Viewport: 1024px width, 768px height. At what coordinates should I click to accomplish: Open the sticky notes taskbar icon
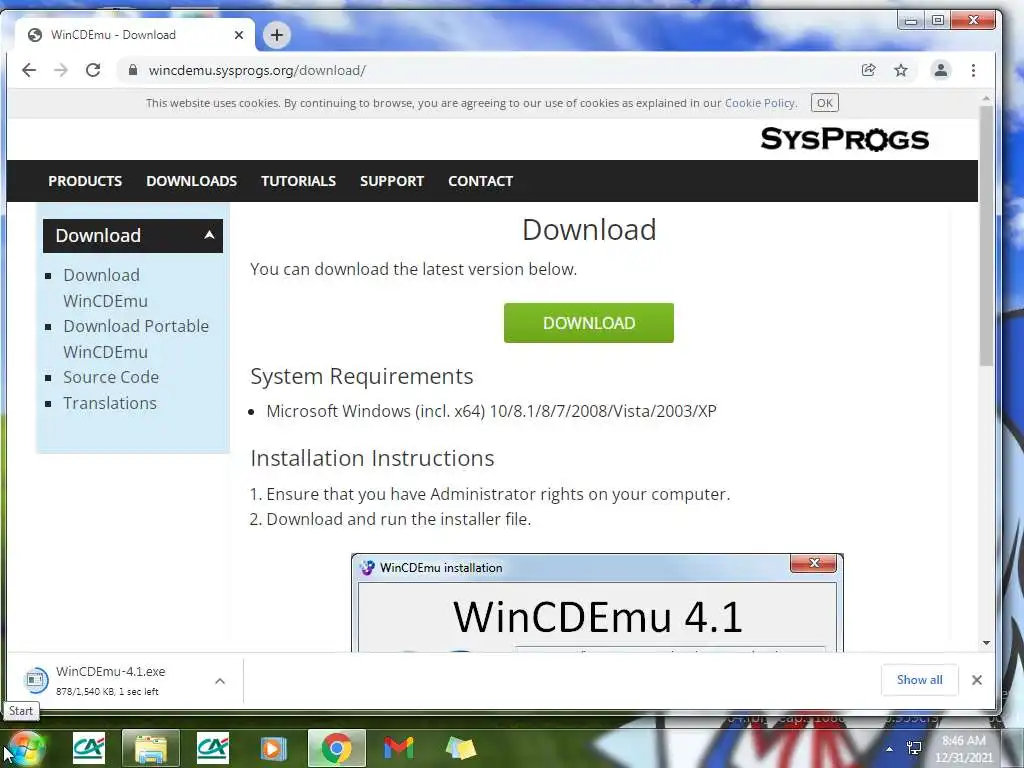[x=460, y=748]
